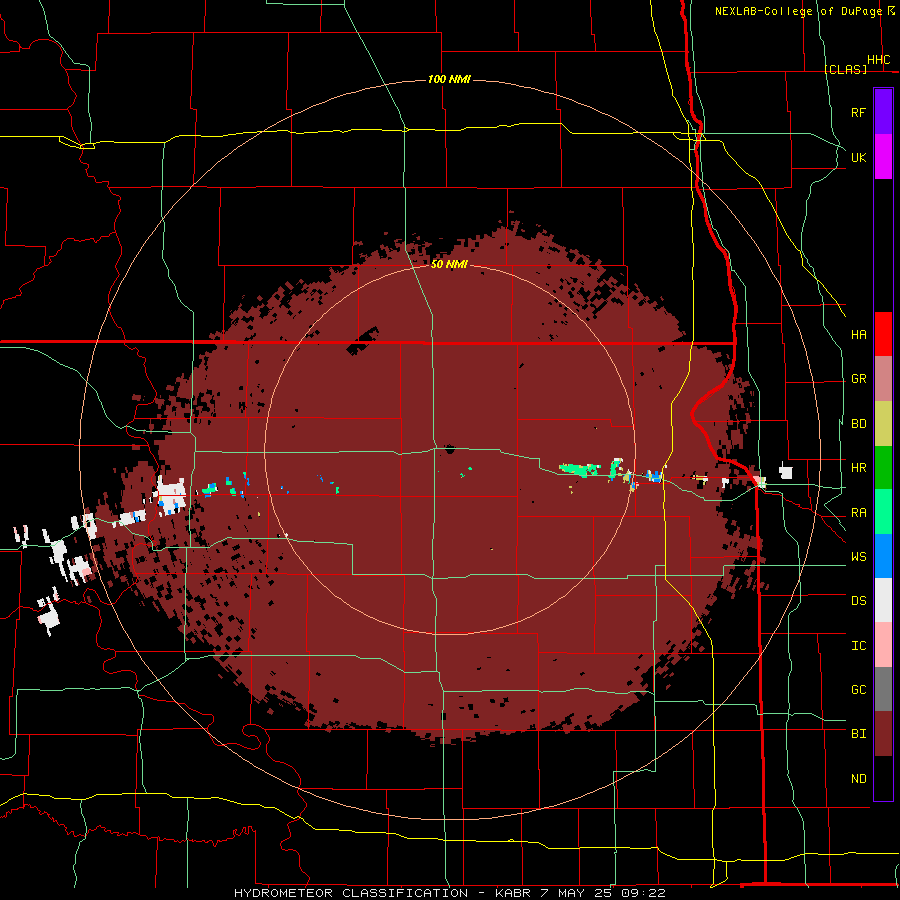Select the yellow BD legend swatch
Screen dimensions: 900x900
click(883, 424)
